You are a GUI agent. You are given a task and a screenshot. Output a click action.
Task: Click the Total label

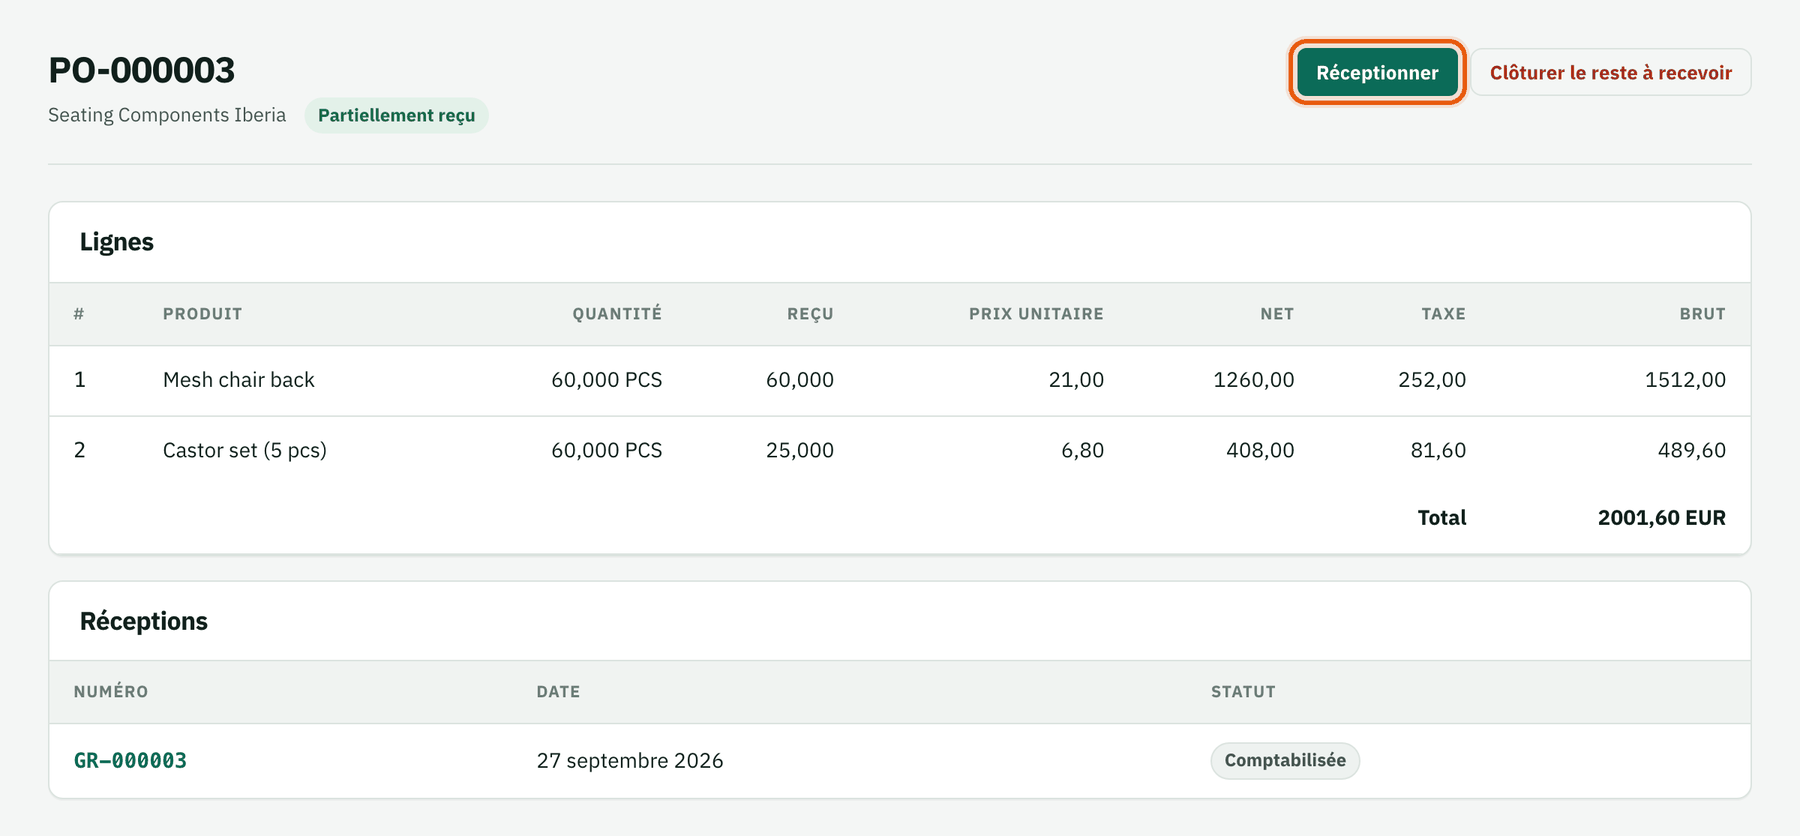tap(1442, 518)
